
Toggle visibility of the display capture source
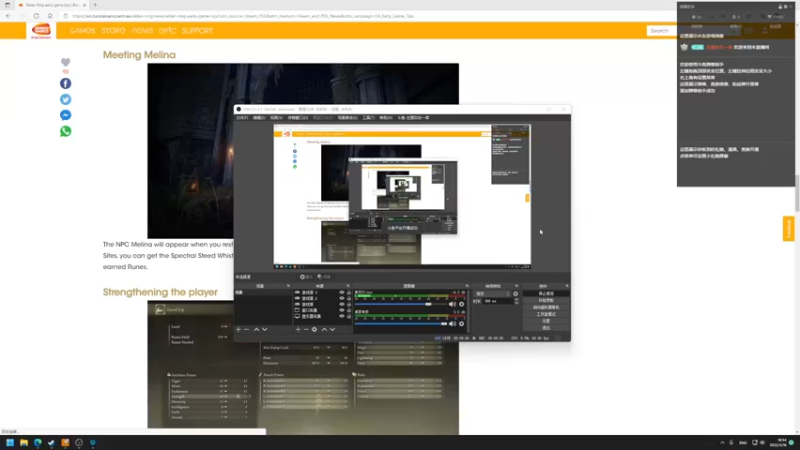coord(342,316)
